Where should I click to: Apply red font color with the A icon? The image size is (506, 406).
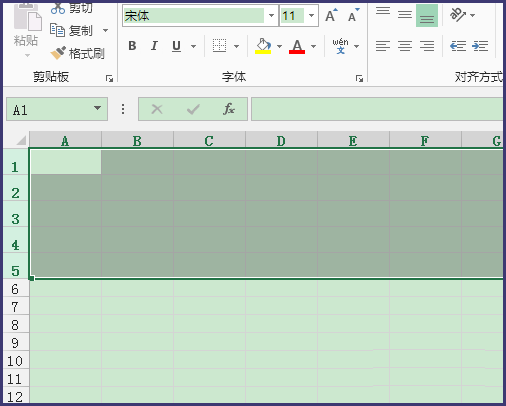click(x=297, y=46)
